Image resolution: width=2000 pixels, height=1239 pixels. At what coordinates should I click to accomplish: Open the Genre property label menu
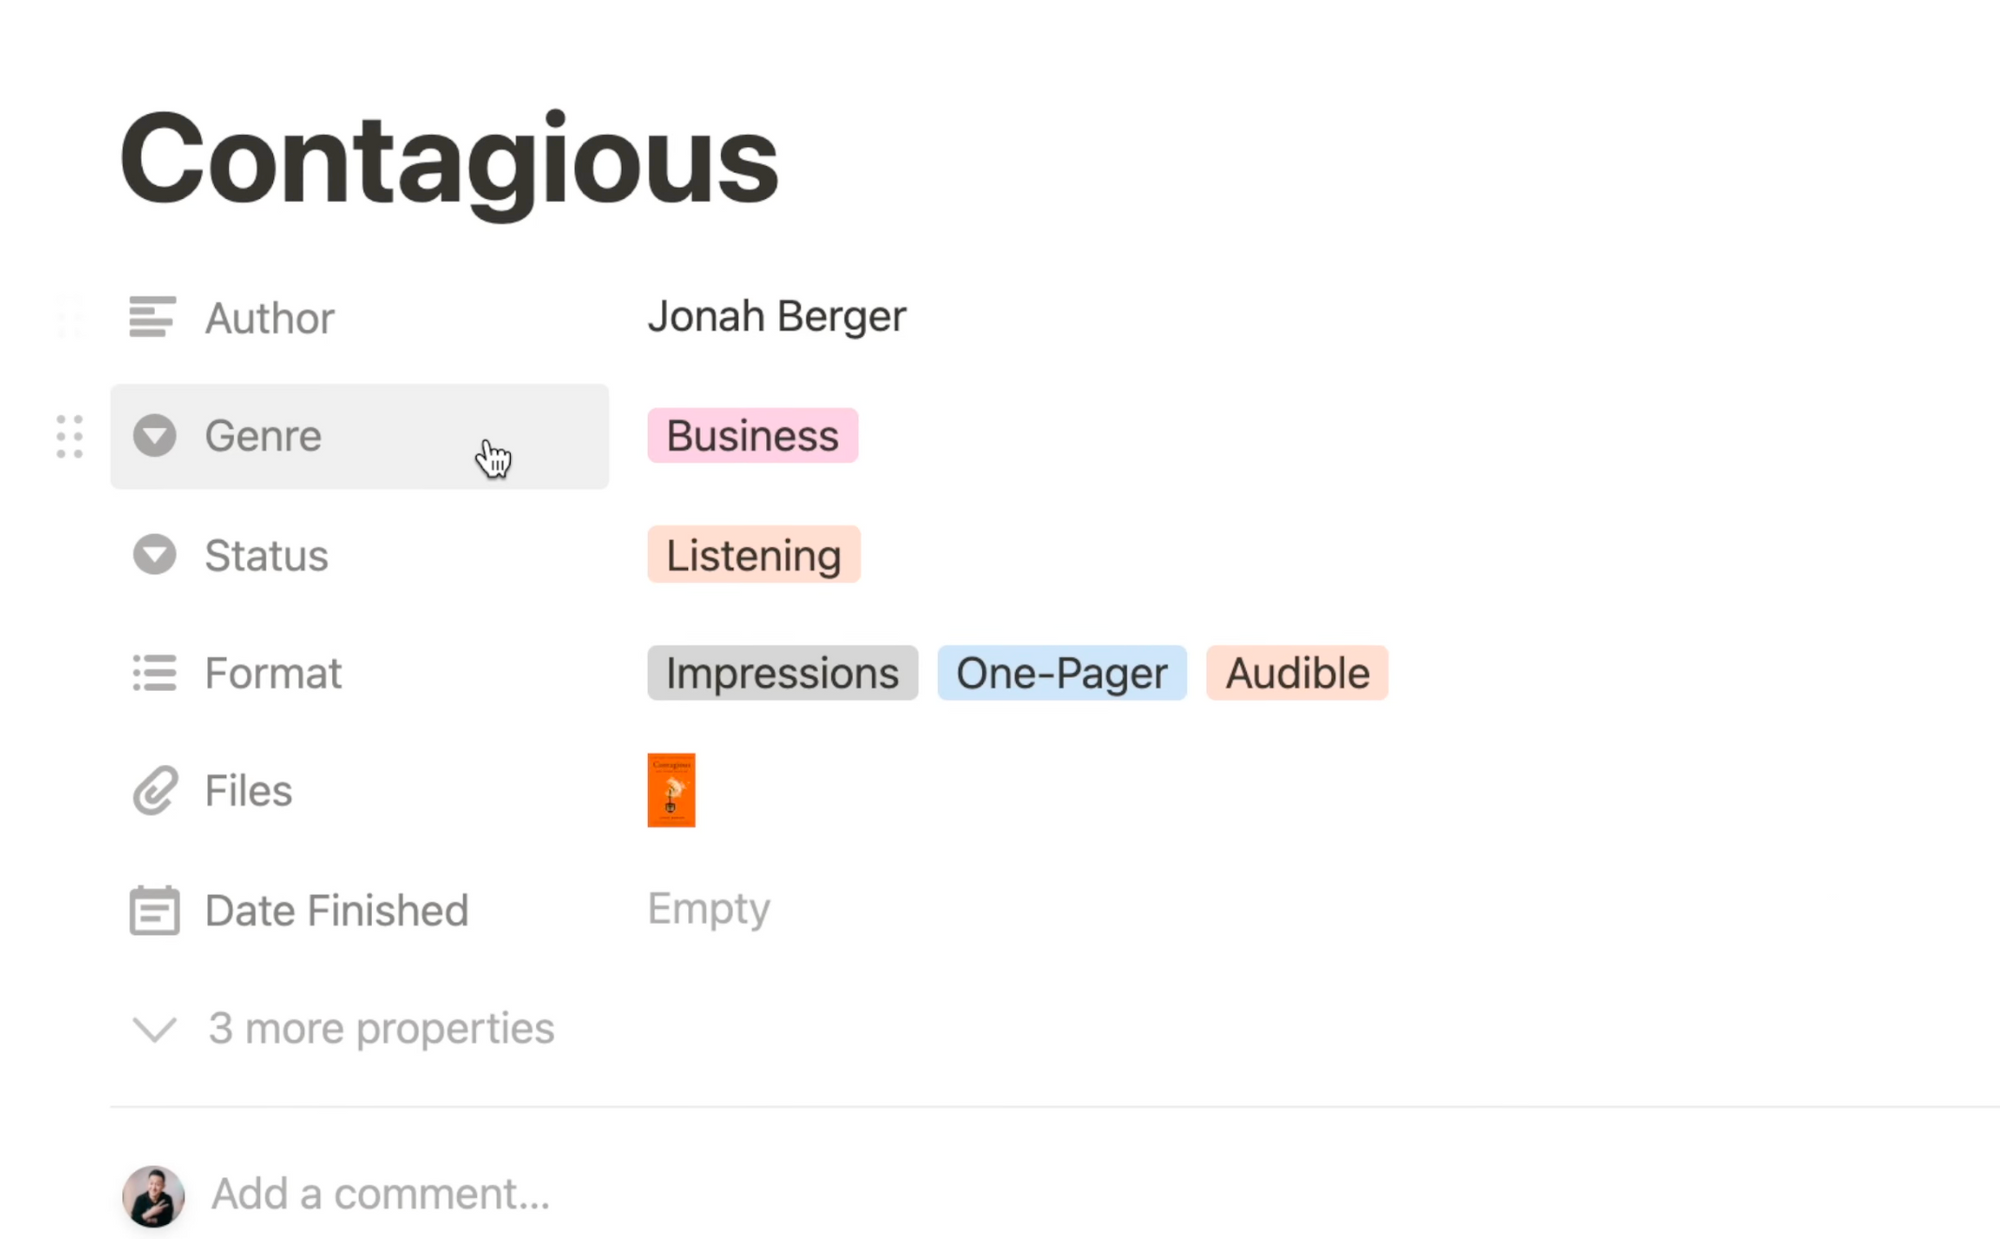(x=359, y=437)
